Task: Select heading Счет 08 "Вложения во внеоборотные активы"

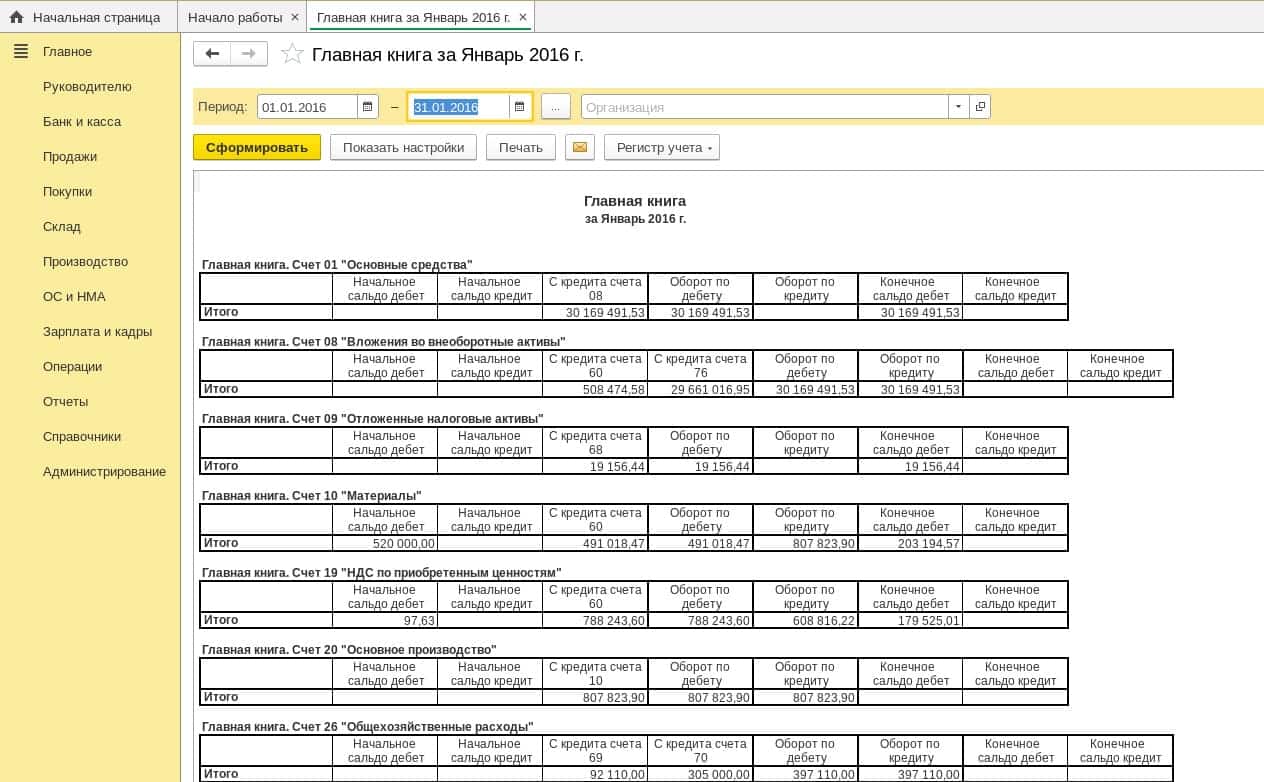Action: click(383, 342)
